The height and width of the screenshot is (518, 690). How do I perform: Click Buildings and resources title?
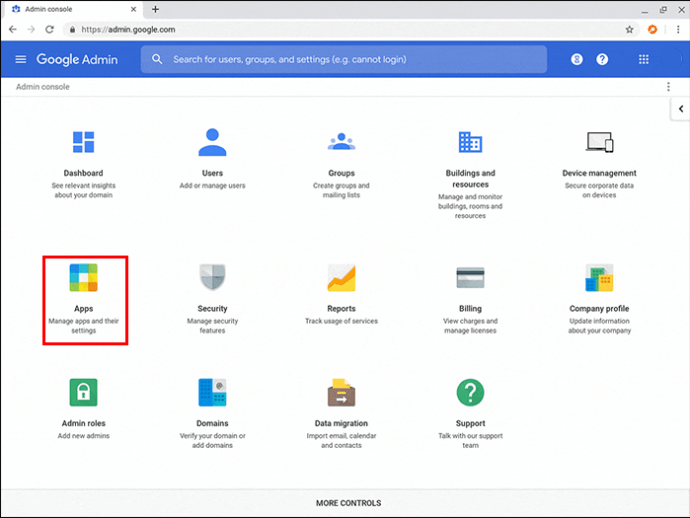470,179
